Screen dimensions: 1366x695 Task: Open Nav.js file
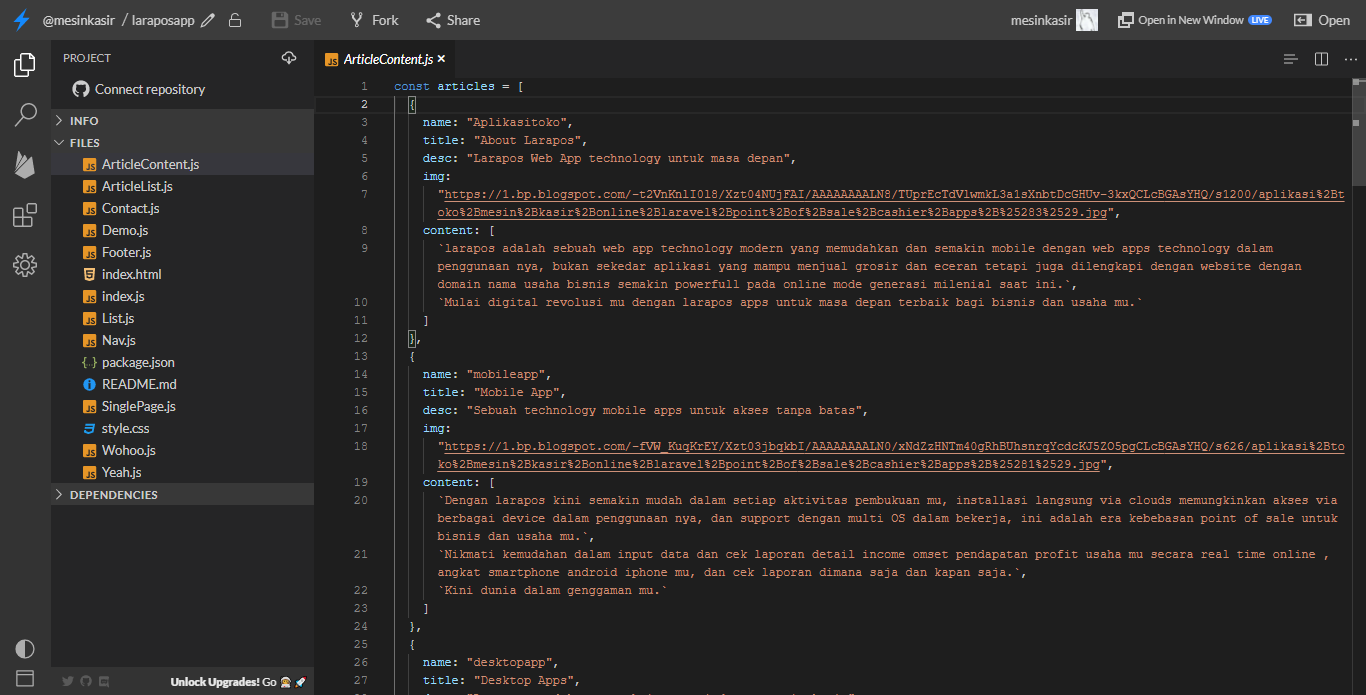click(182, 340)
